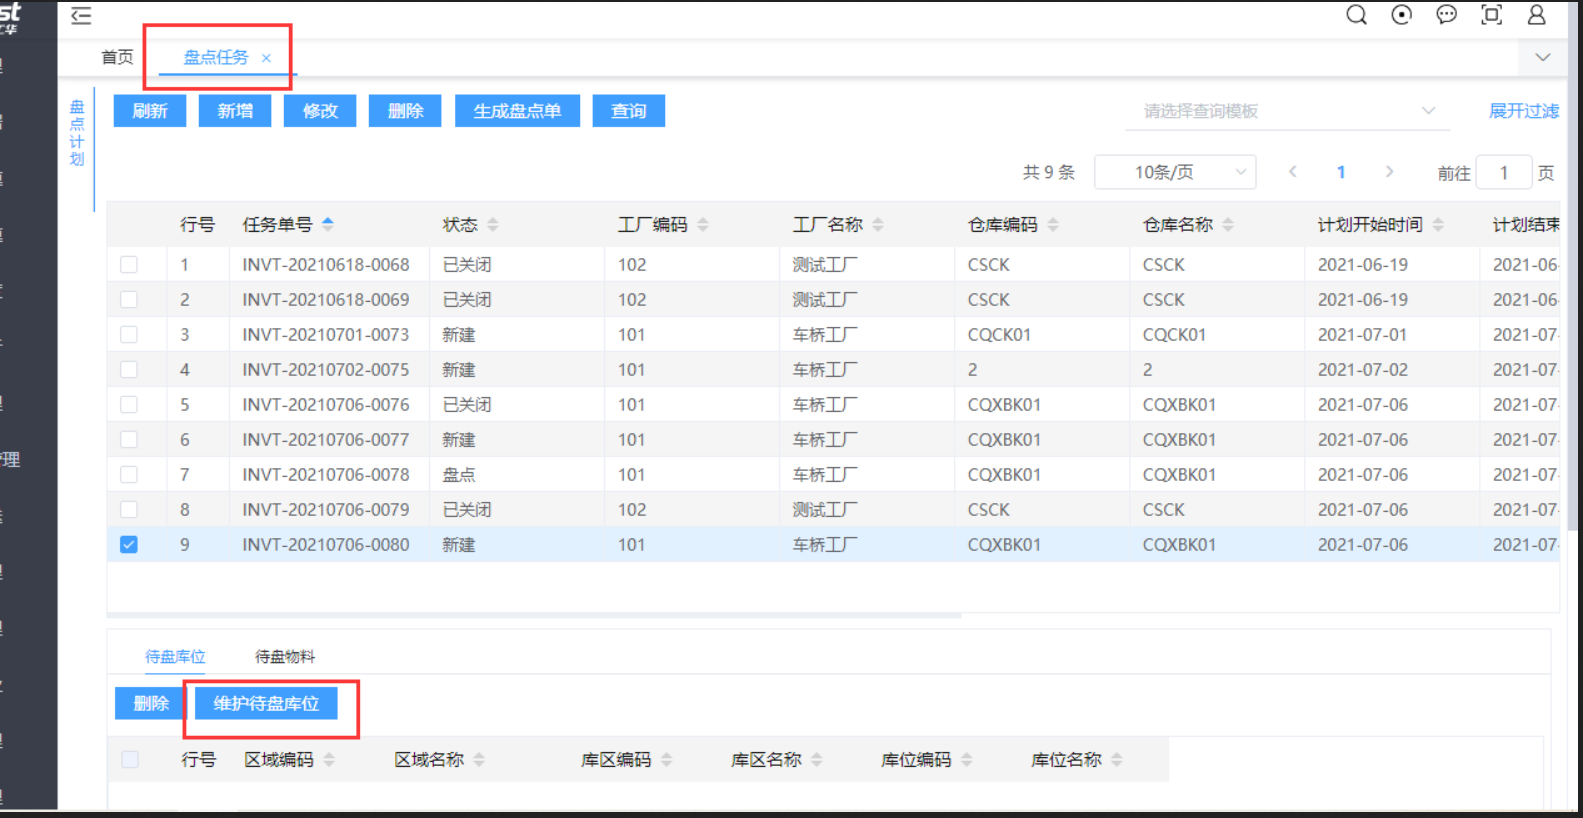Sort by 库区名称 column arrows
Viewport: 1583px width, 818px height.
(816, 760)
